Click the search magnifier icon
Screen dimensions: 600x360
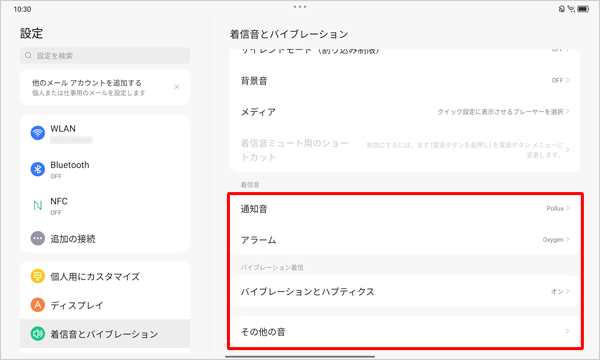tap(28, 55)
